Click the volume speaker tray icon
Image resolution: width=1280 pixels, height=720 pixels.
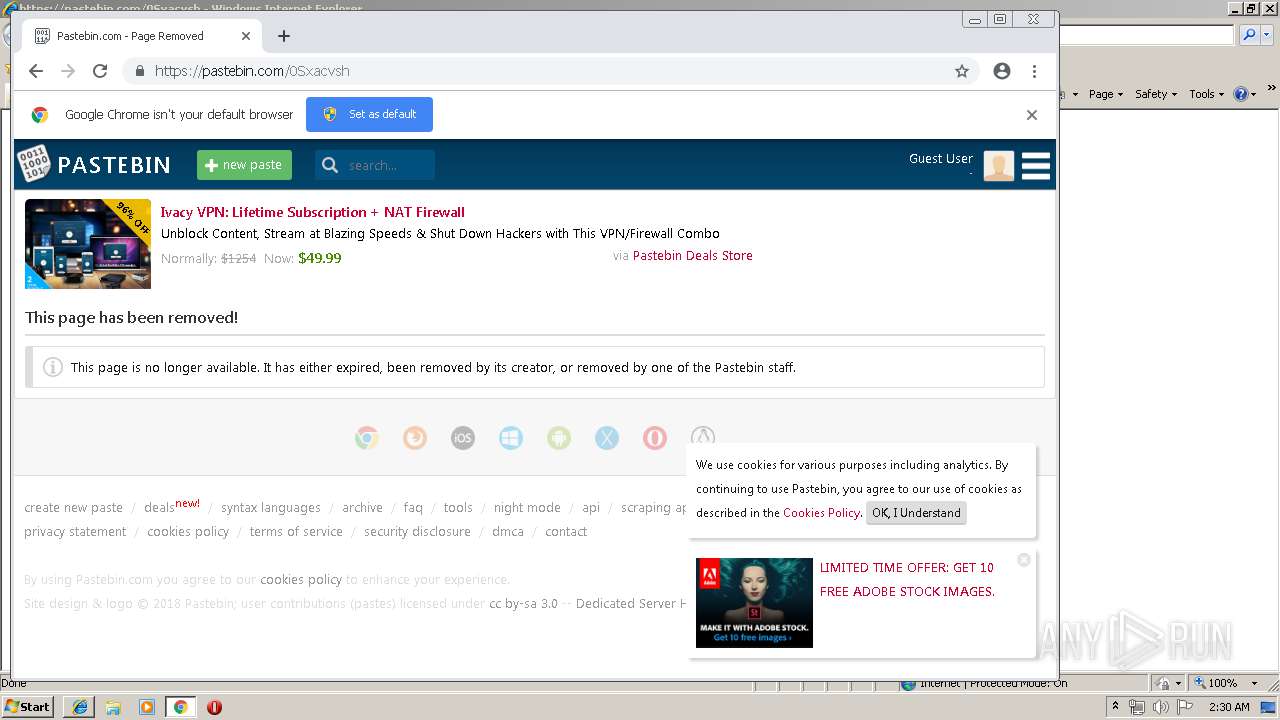pyautogui.click(x=1161, y=707)
